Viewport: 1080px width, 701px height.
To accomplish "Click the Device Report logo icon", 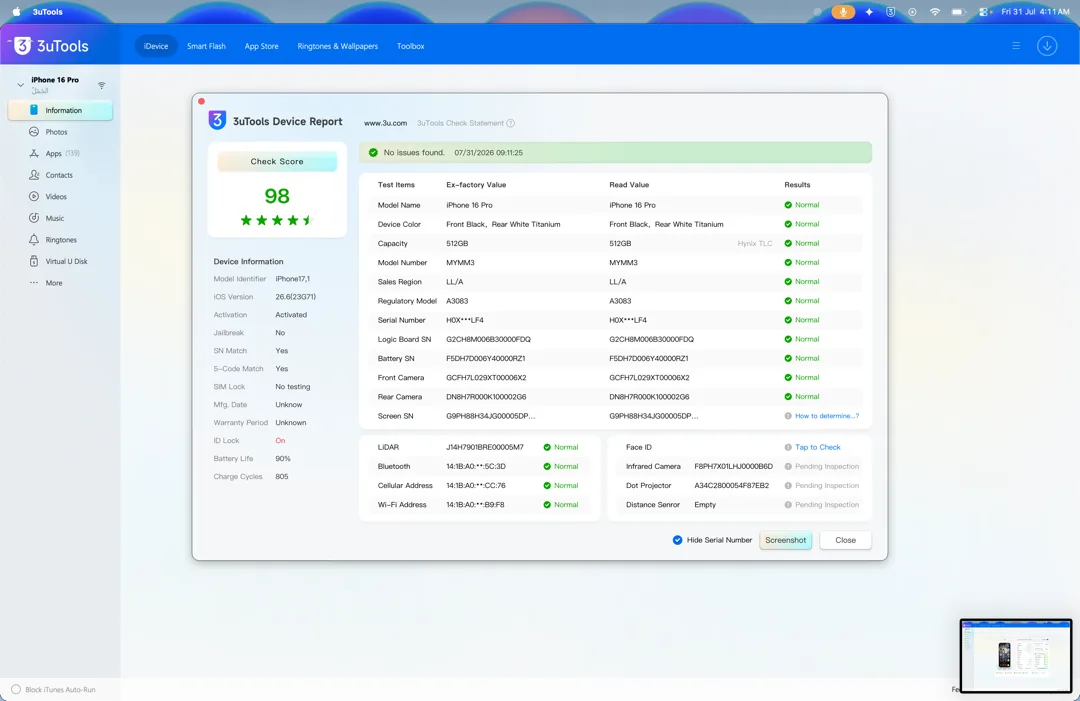I will click(x=217, y=121).
